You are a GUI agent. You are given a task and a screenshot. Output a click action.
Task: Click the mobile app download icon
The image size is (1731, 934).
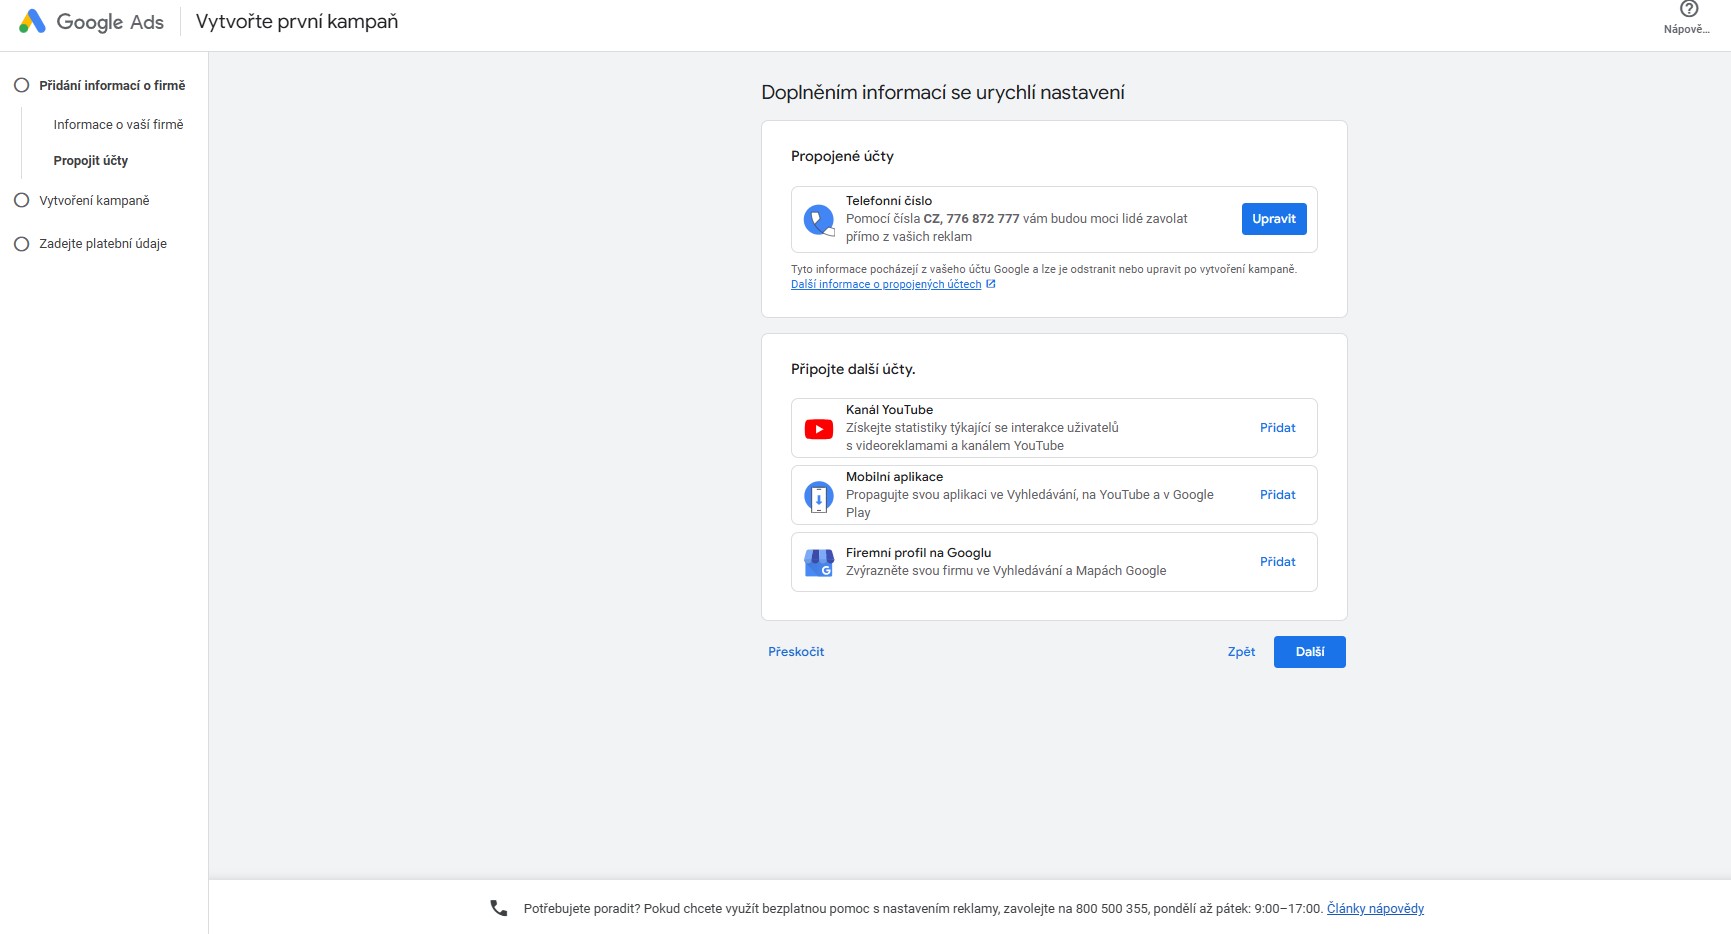(819, 496)
